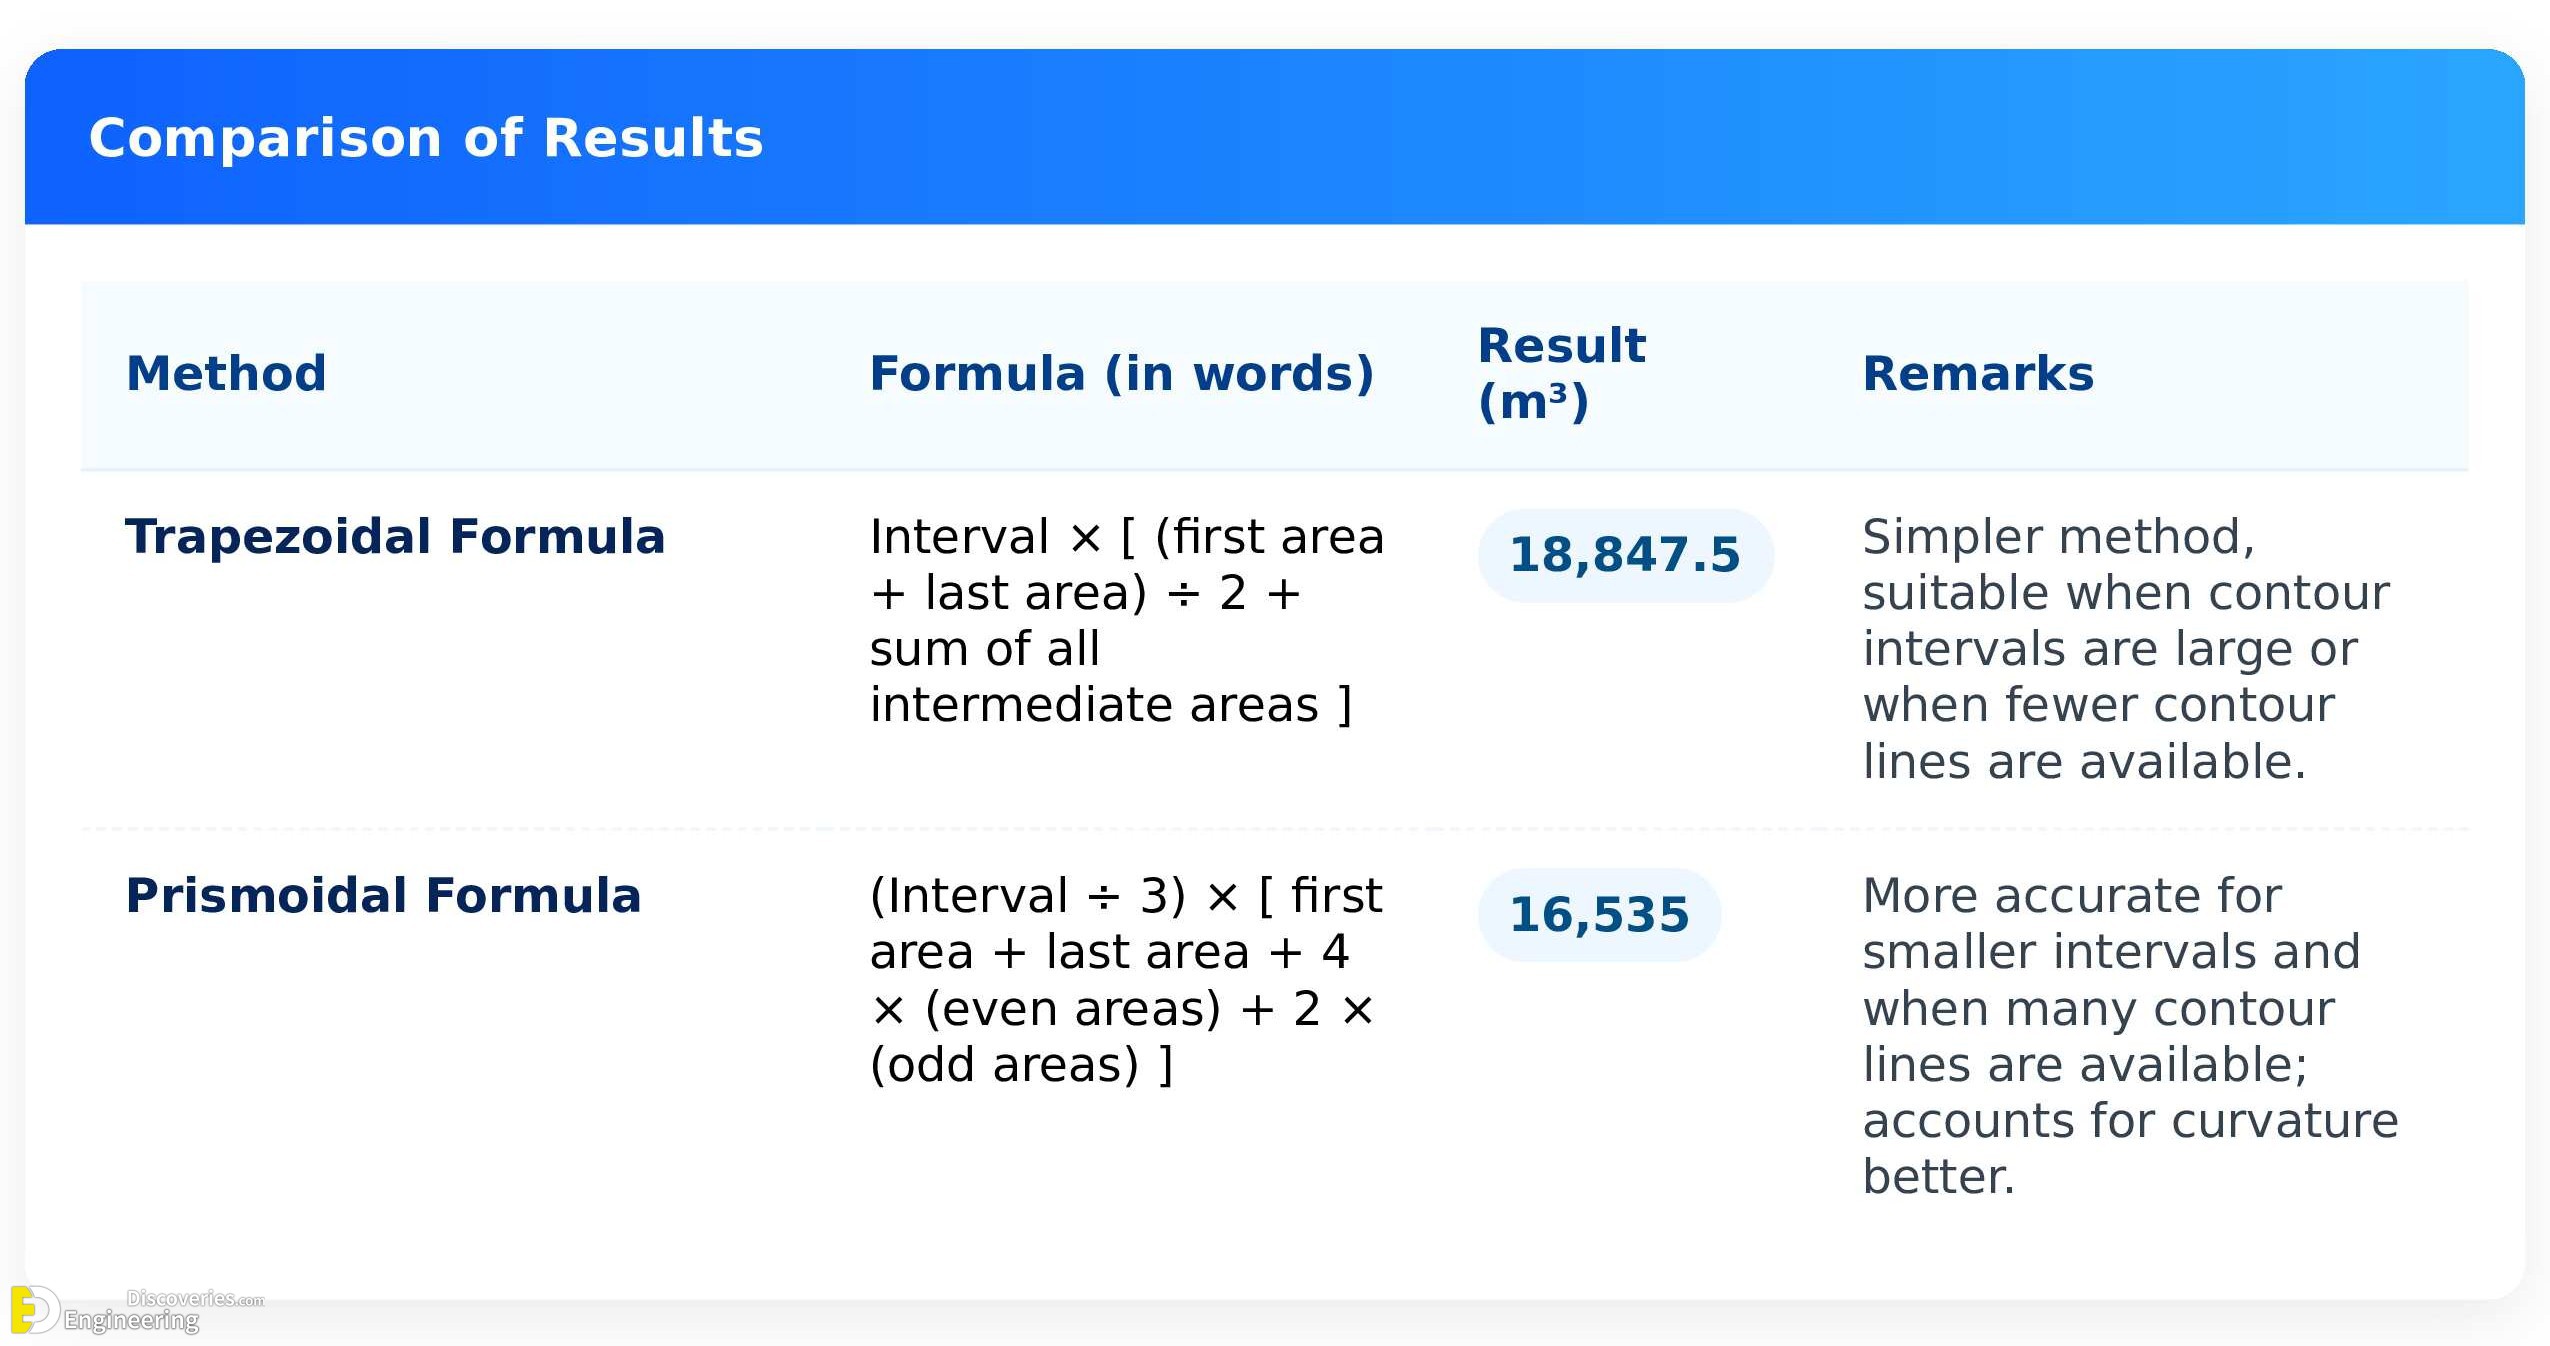Click the 'Simpler method' remarks paragraph
The width and height of the screenshot is (2550, 1346).
coord(2126,648)
